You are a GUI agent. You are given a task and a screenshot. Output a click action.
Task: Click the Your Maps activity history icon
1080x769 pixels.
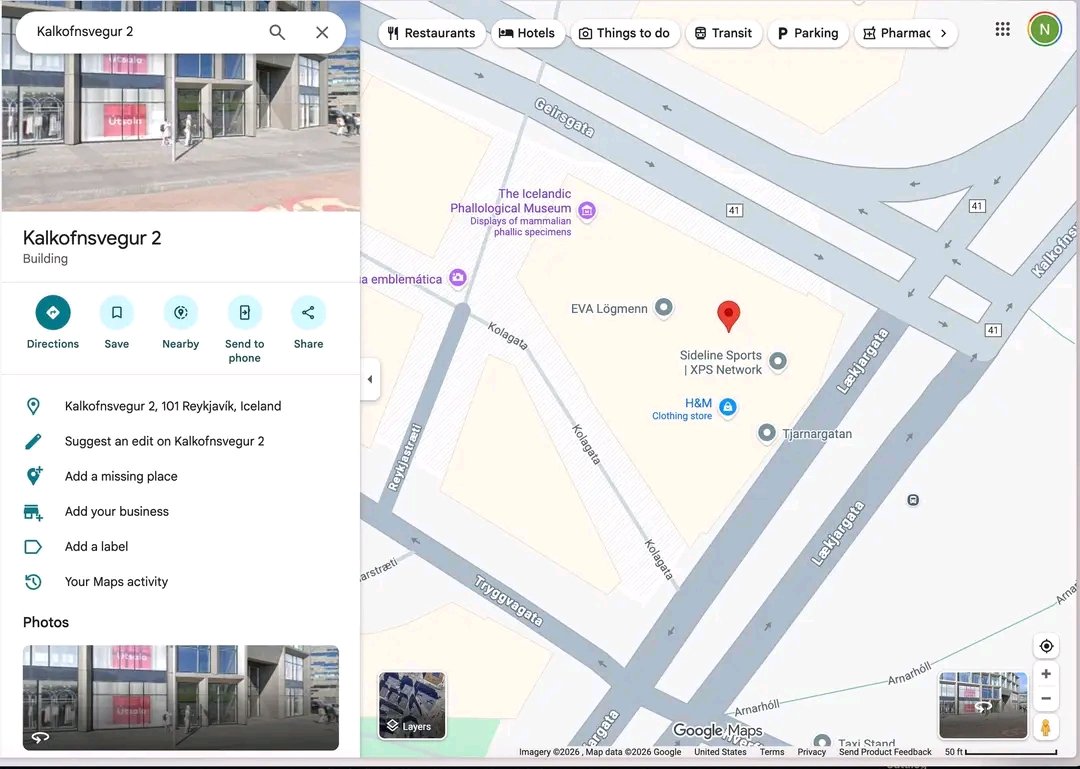(33, 582)
